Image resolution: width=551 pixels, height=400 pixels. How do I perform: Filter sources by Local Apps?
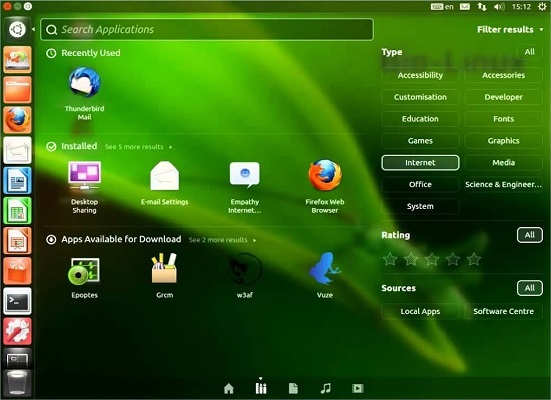coord(420,311)
